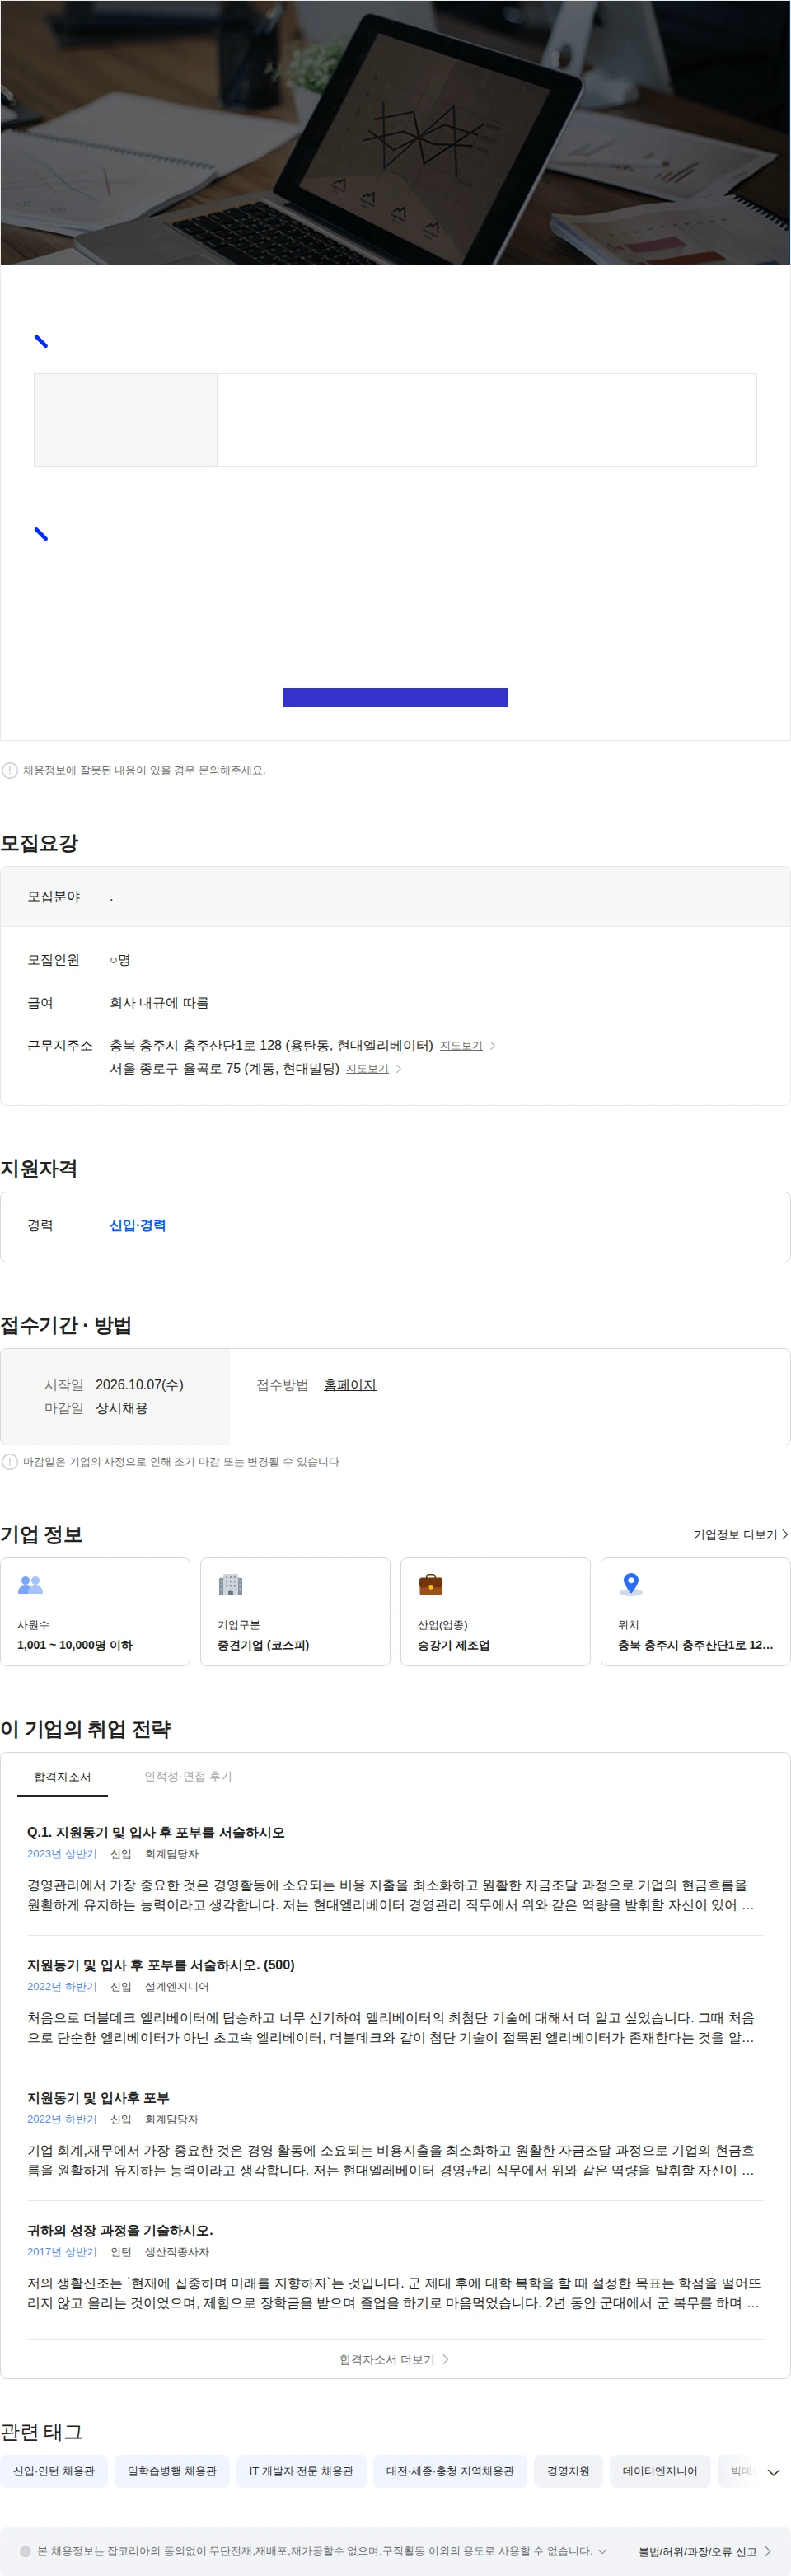Image resolution: width=791 pixels, height=2576 pixels.
Task: Open 지도보기 for the 충북 충주시 address
Action: point(461,1045)
